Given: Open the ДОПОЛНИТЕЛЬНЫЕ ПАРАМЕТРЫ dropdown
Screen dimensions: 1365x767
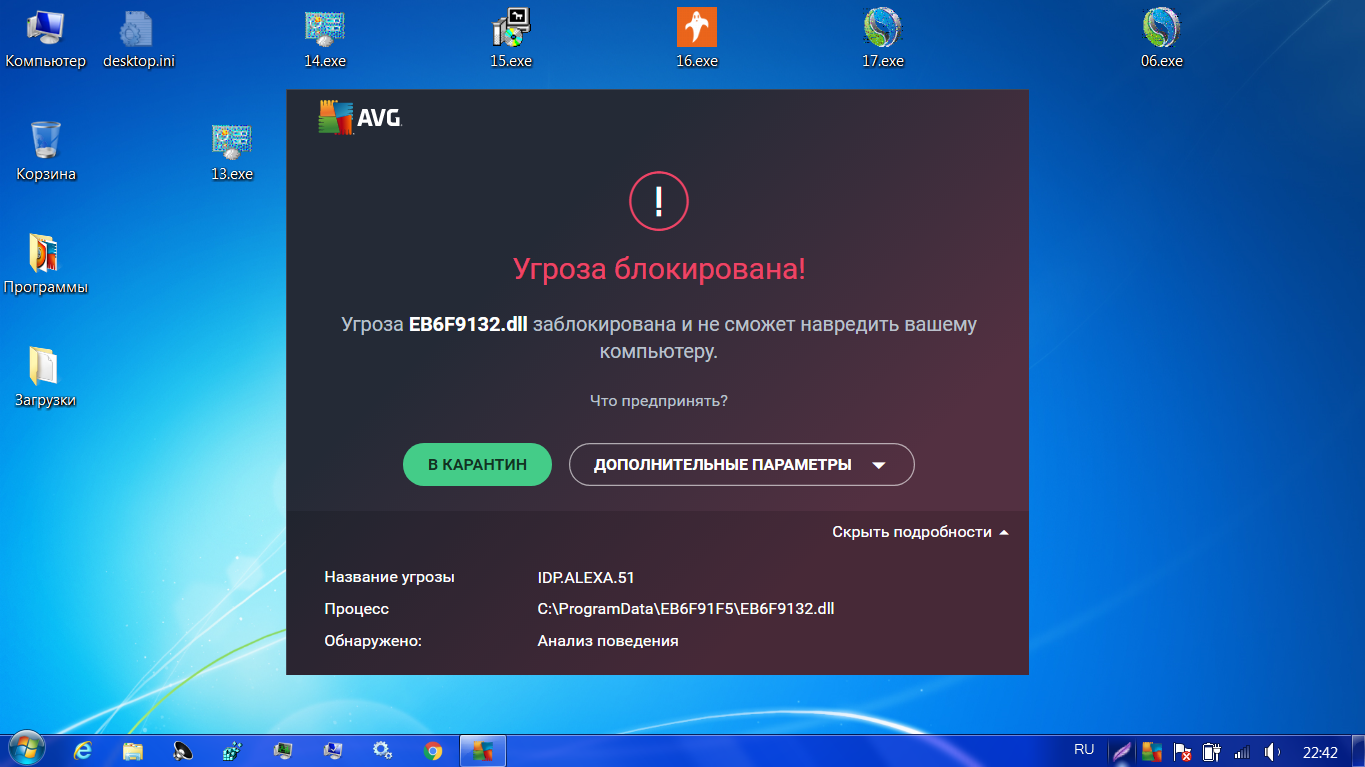Looking at the screenshot, I should pos(742,465).
